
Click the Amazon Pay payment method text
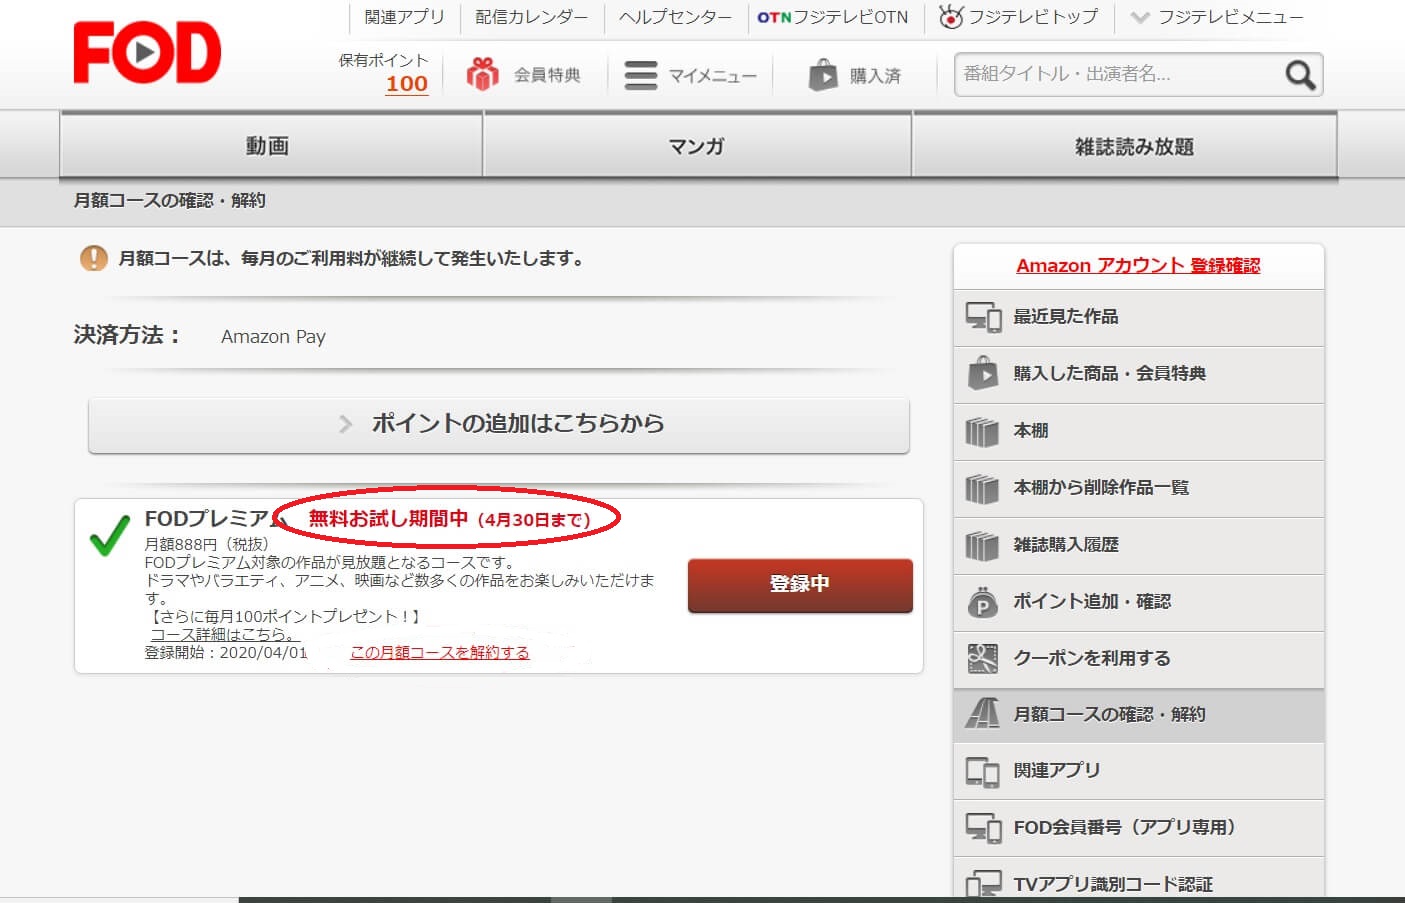(x=273, y=336)
